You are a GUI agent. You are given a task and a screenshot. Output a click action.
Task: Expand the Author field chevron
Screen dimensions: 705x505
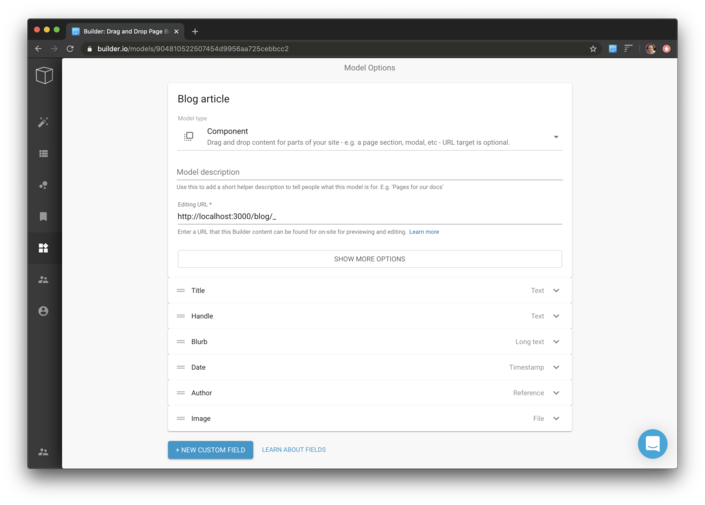[x=556, y=393]
